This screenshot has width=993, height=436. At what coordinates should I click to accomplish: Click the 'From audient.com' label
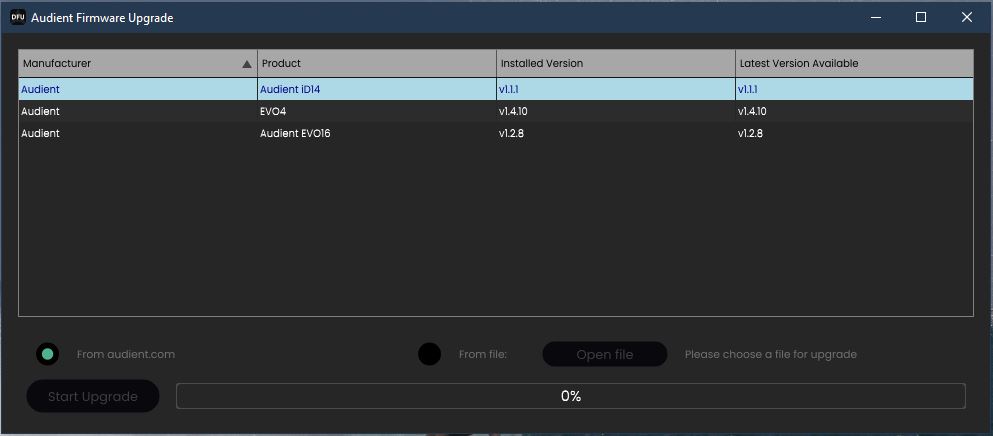point(125,354)
